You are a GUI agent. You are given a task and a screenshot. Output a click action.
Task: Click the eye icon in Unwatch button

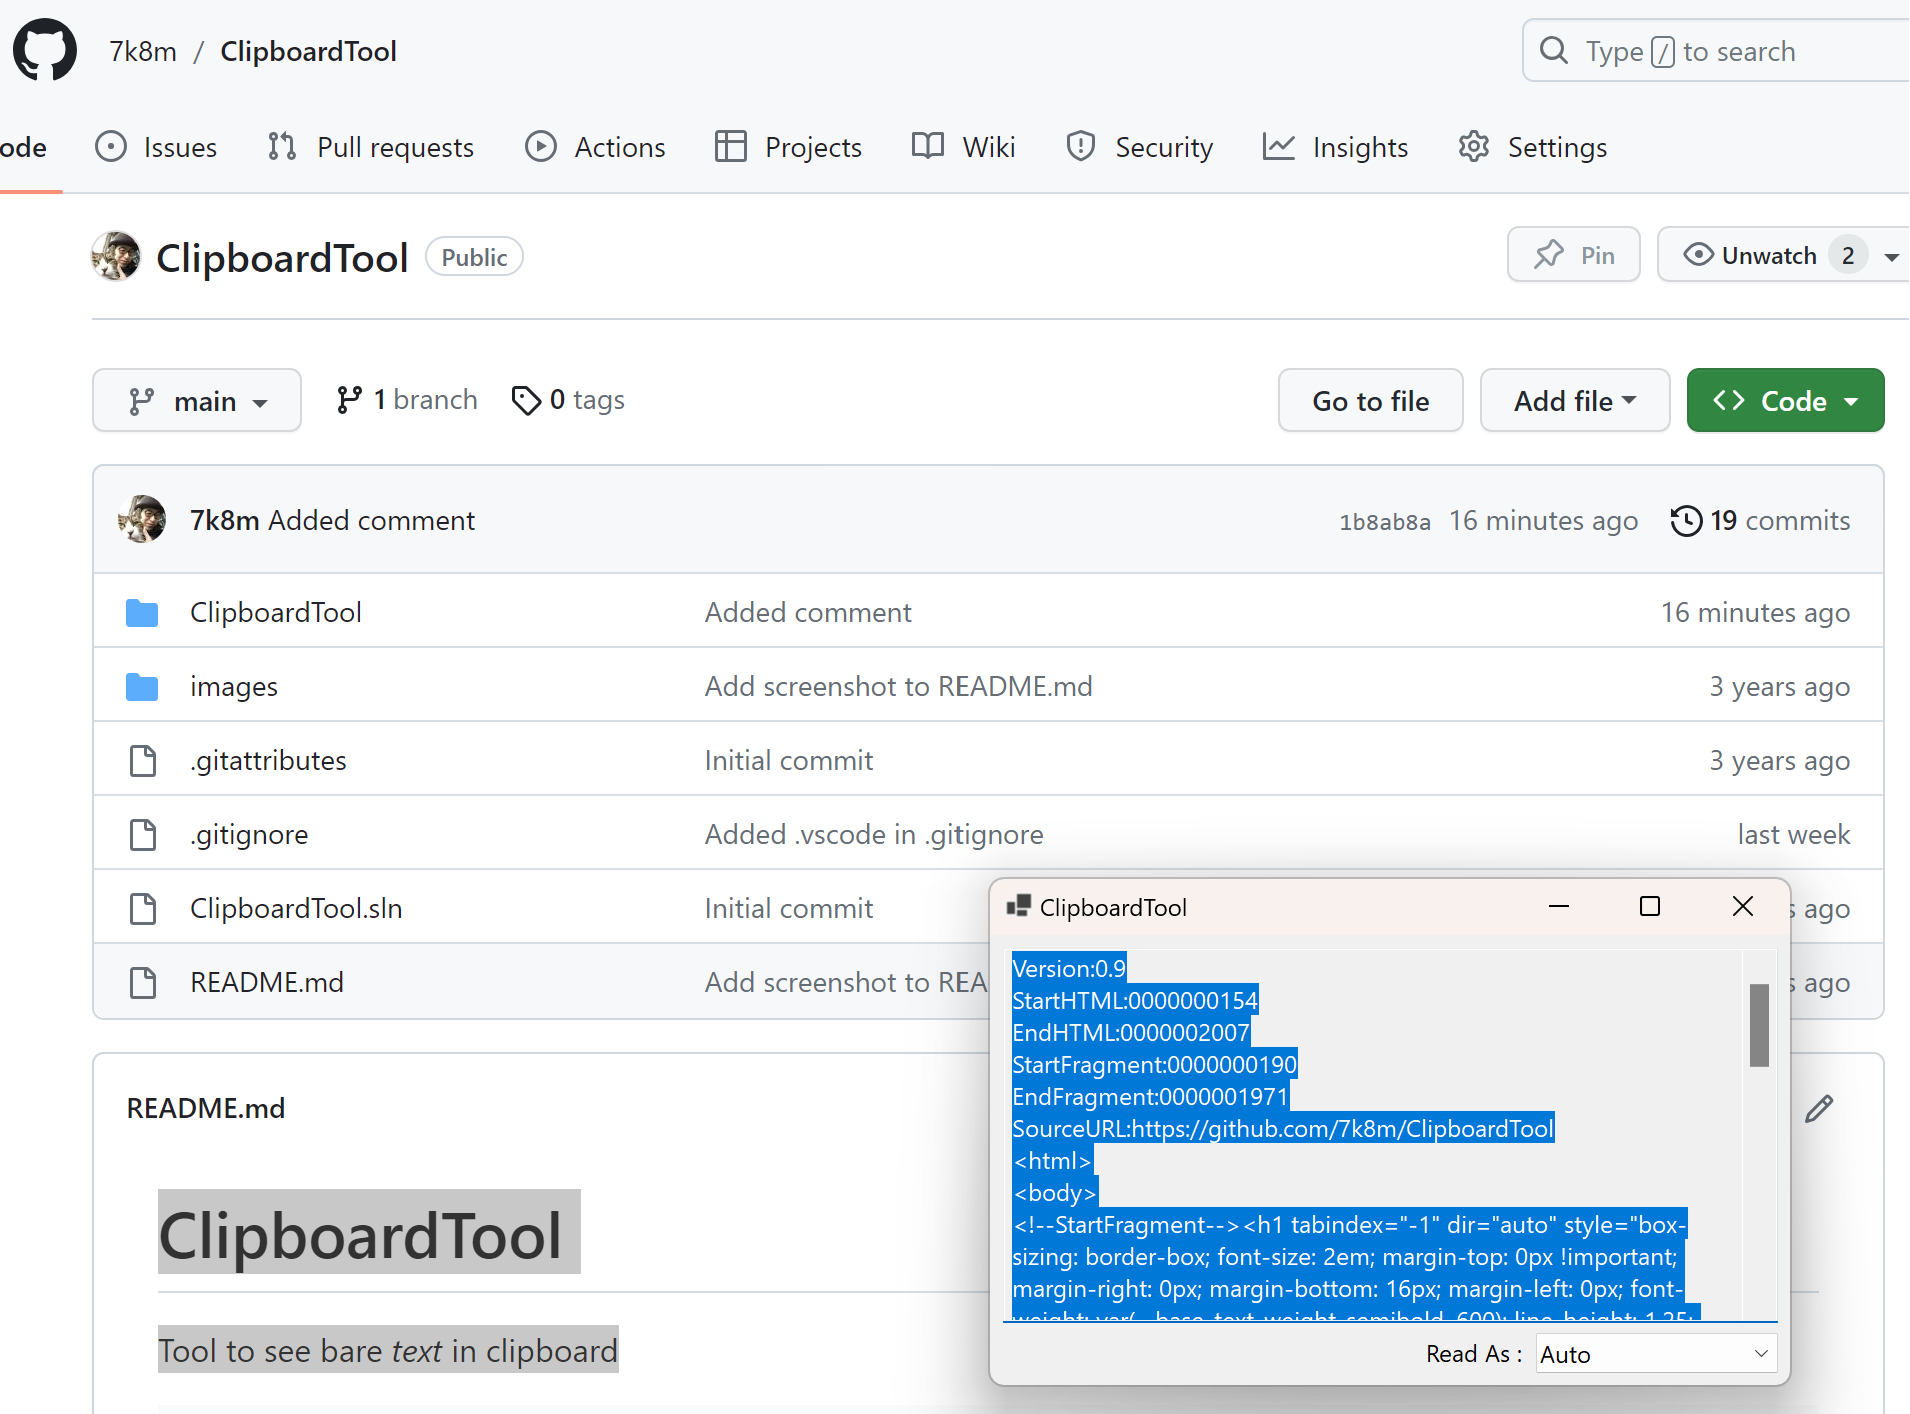coord(1698,255)
